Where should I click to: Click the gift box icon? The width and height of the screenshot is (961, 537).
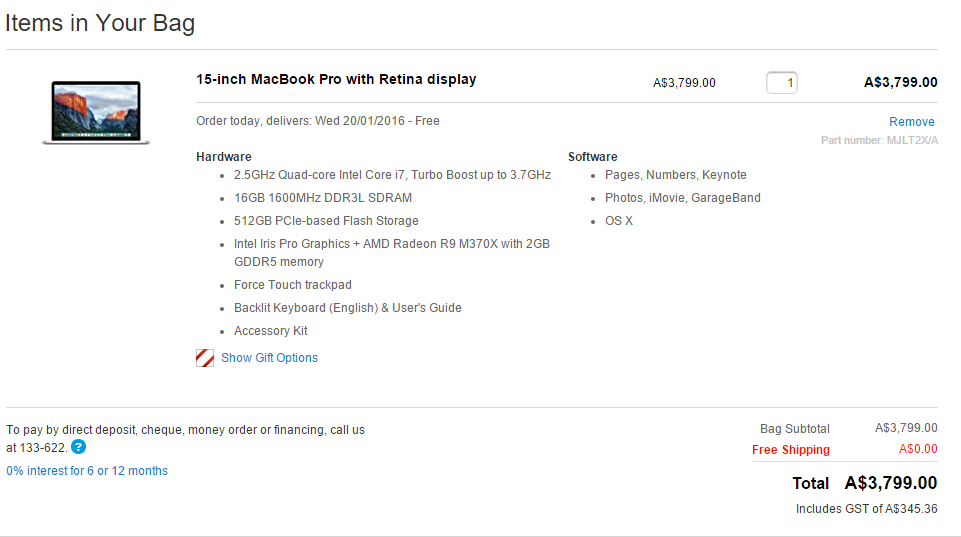205,358
